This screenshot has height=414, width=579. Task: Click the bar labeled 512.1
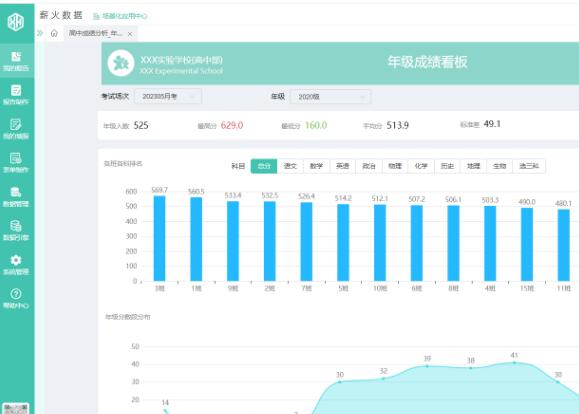click(x=380, y=243)
